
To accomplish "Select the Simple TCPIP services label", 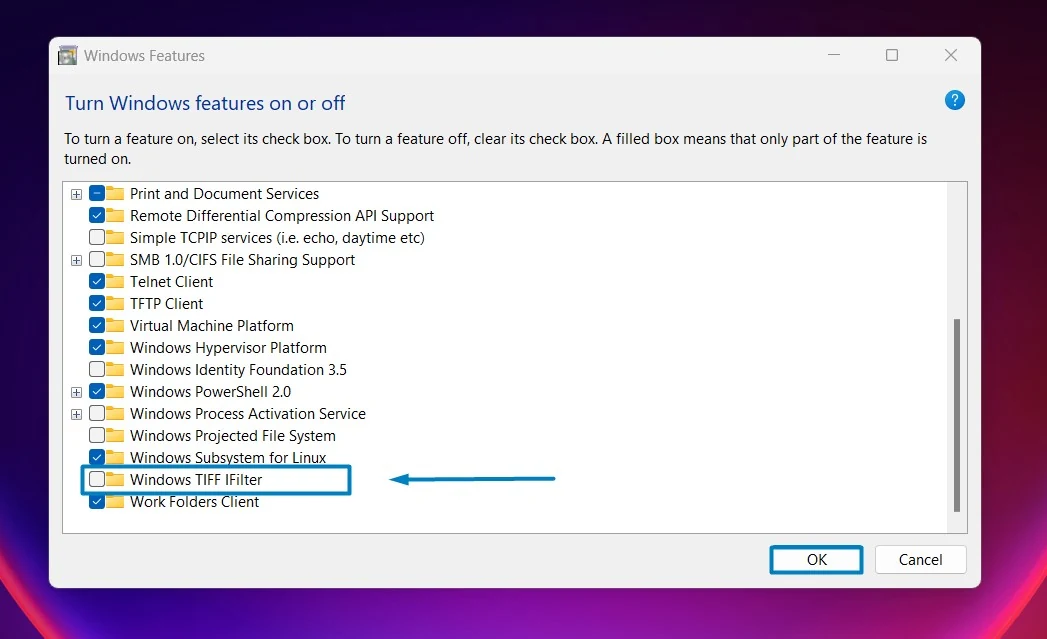I will 277,237.
